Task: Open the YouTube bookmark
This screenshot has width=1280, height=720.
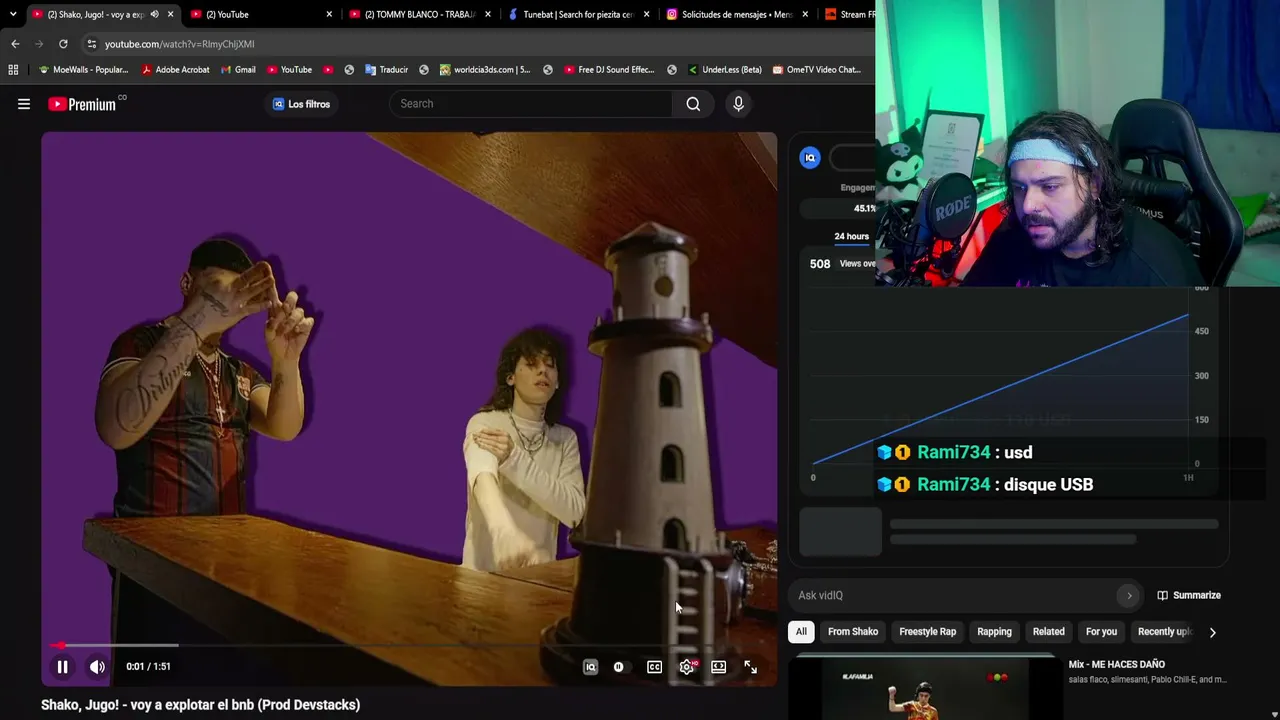Action: click(289, 70)
